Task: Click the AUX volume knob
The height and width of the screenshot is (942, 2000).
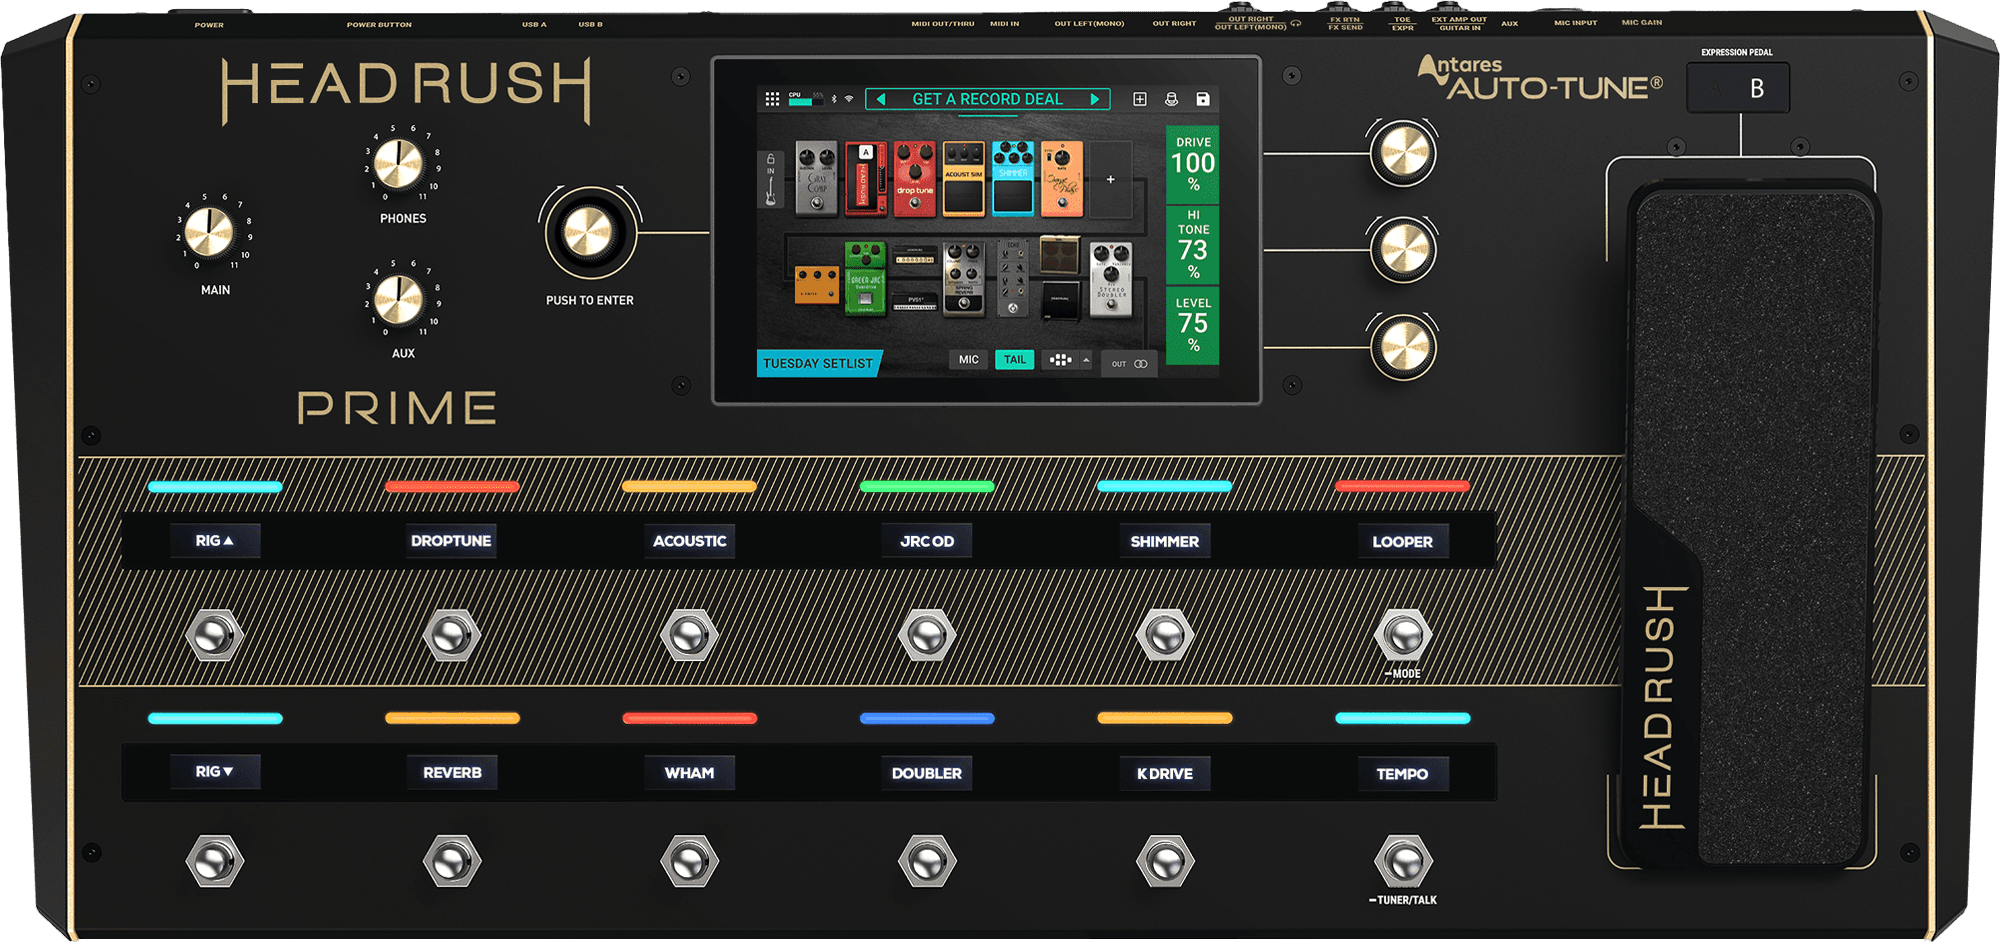Action: pos(398,300)
